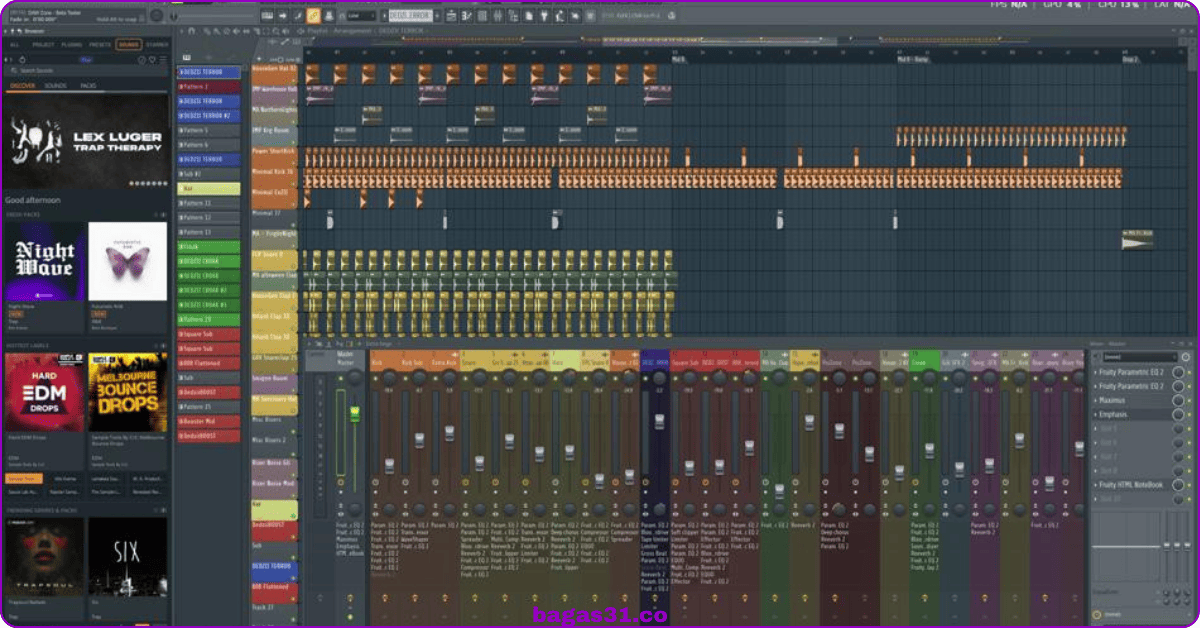This screenshot has width=1200, height=628.
Task: Move fader of track right of Freak
Action: (959, 469)
